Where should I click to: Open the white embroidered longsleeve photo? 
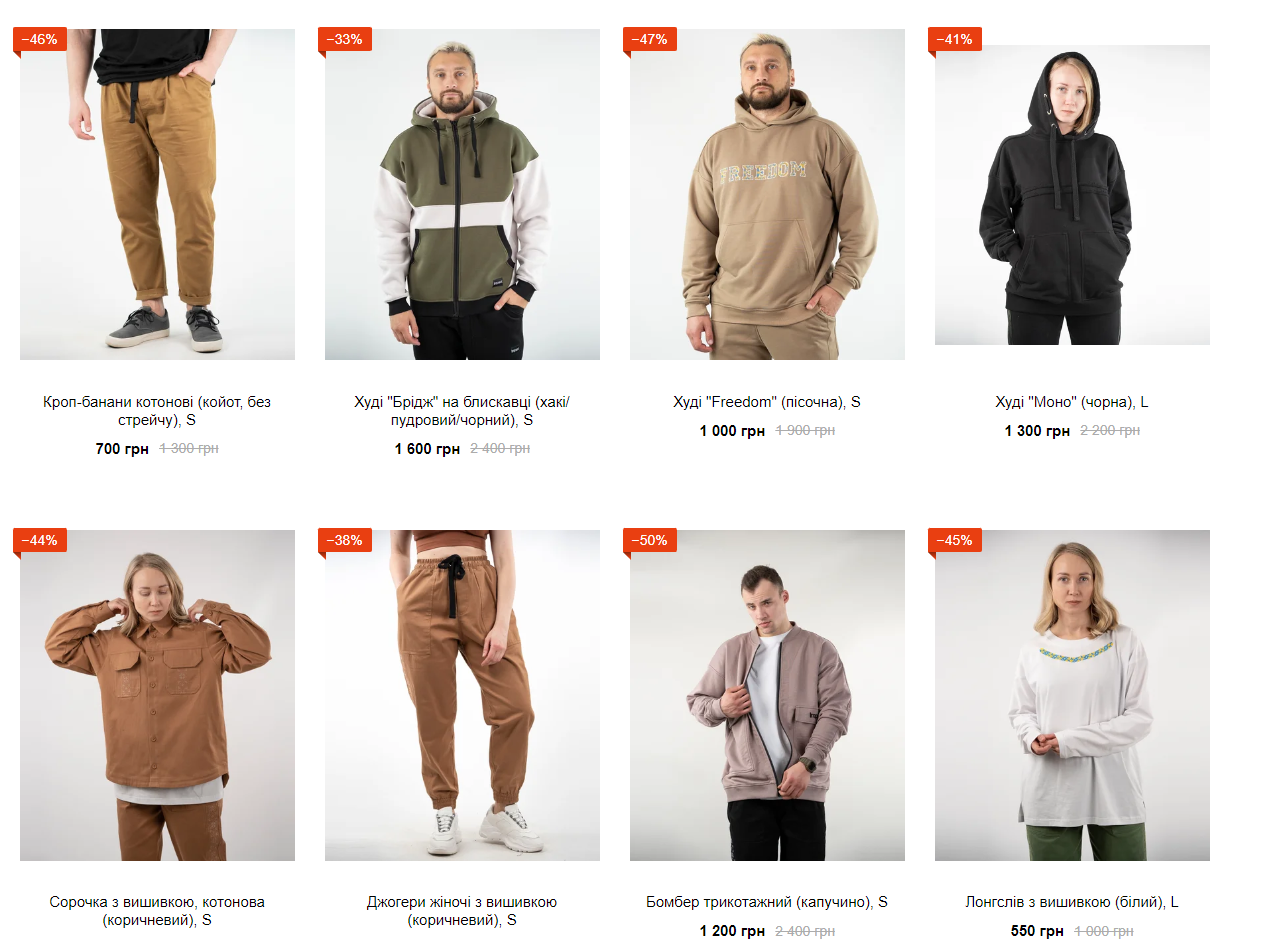[x=1072, y=695]
